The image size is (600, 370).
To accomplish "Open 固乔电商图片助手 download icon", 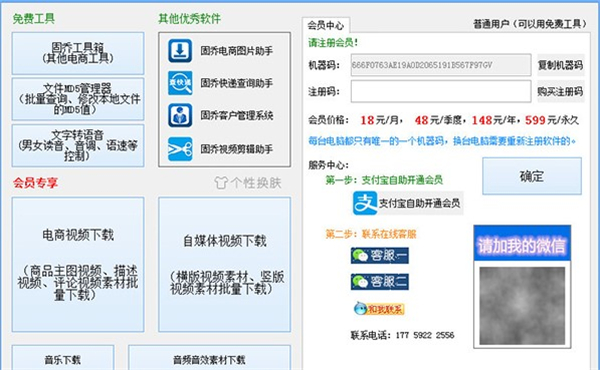I will click(x=180, y=51).
